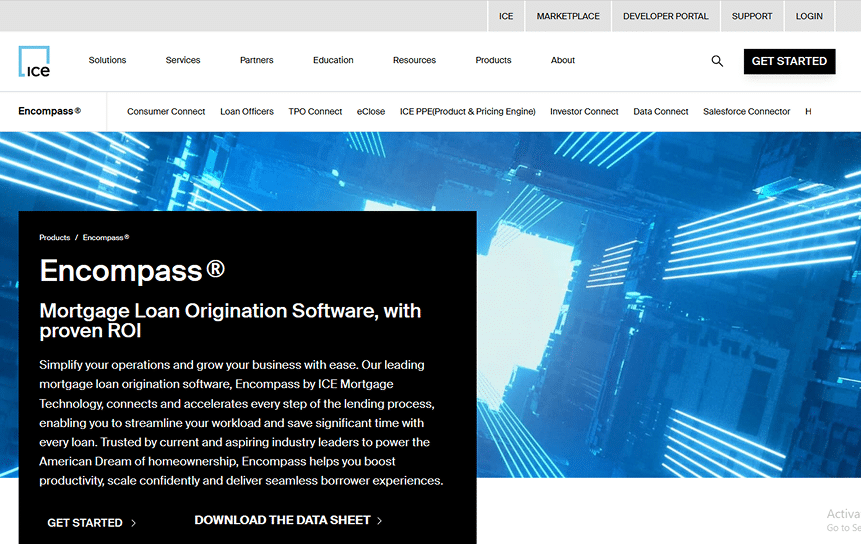Image resolution: width=861 pixels, height=544 pixels.
Task: Open the Solutions menu
Action: (108, 60)
